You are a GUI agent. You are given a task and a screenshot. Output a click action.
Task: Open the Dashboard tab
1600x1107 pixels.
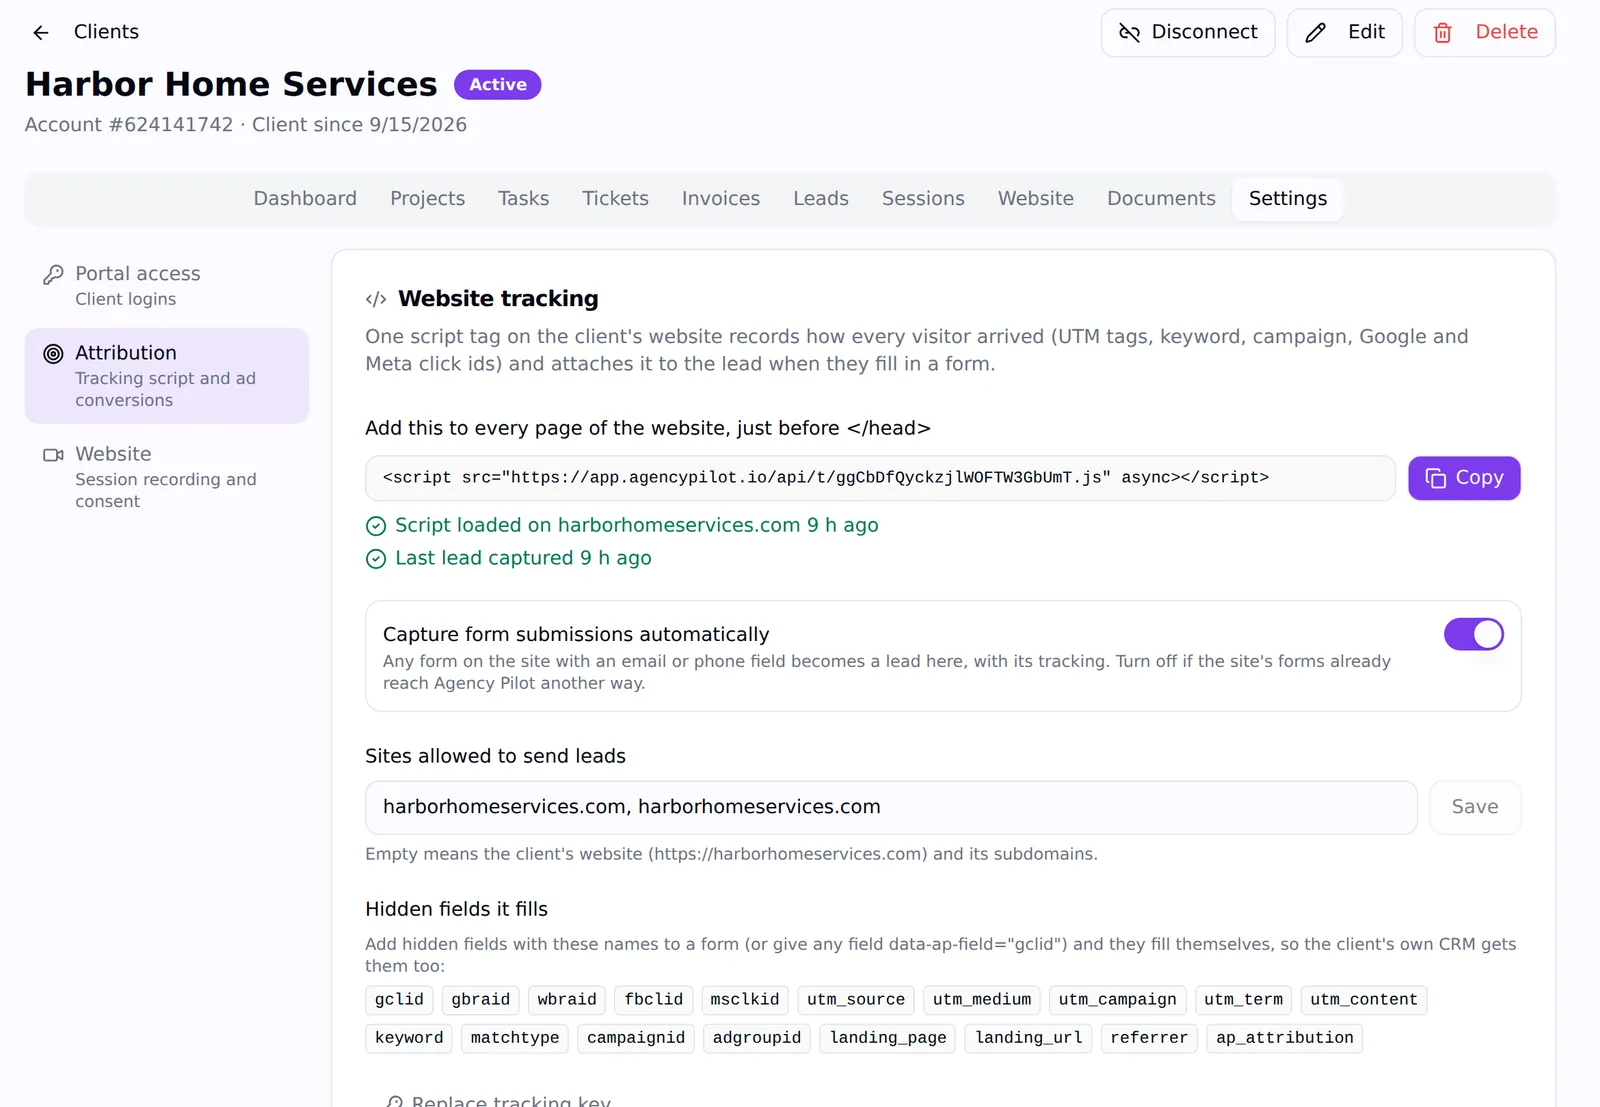click(x=305, y=199)
